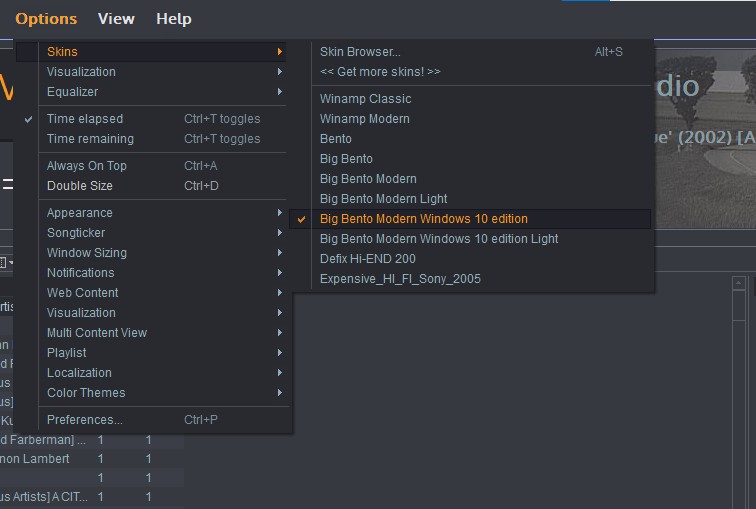Select the Time remaining option
Image resolution: width=756 pixels, height=509 pixels.
coord(151,139)
